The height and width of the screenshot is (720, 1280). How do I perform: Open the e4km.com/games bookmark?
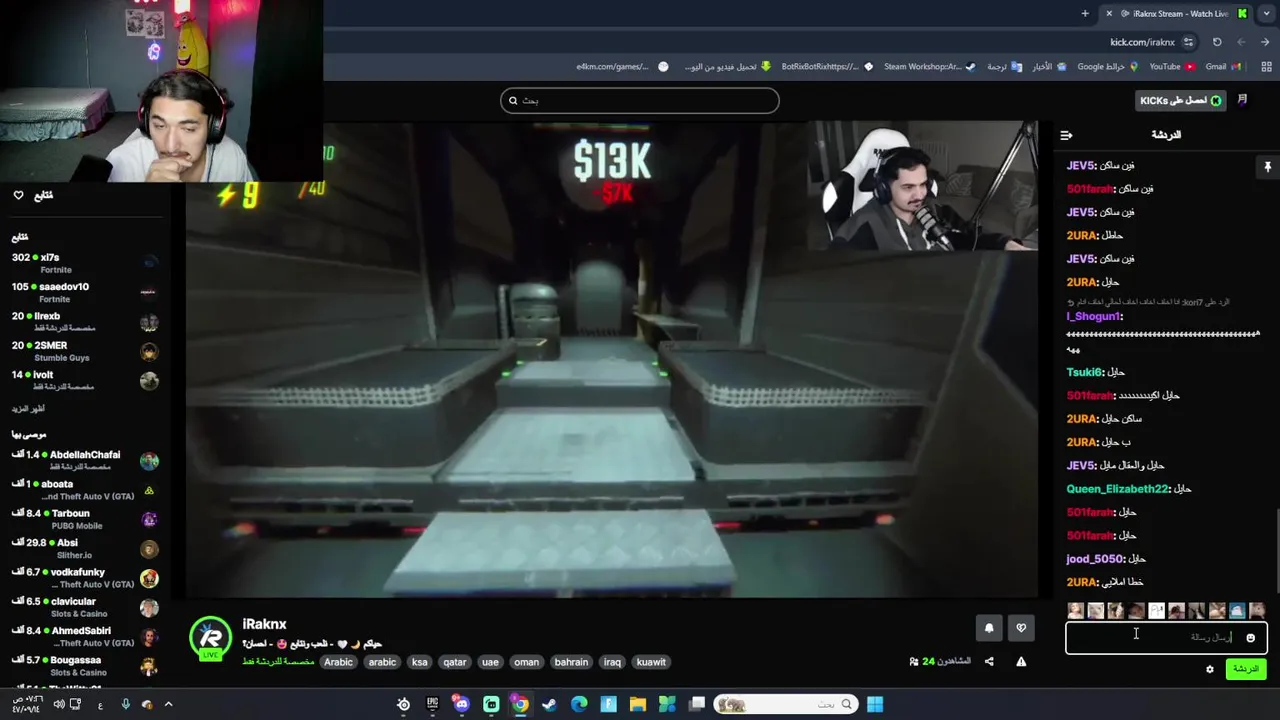pyautogui.click(x=622, y=66)
